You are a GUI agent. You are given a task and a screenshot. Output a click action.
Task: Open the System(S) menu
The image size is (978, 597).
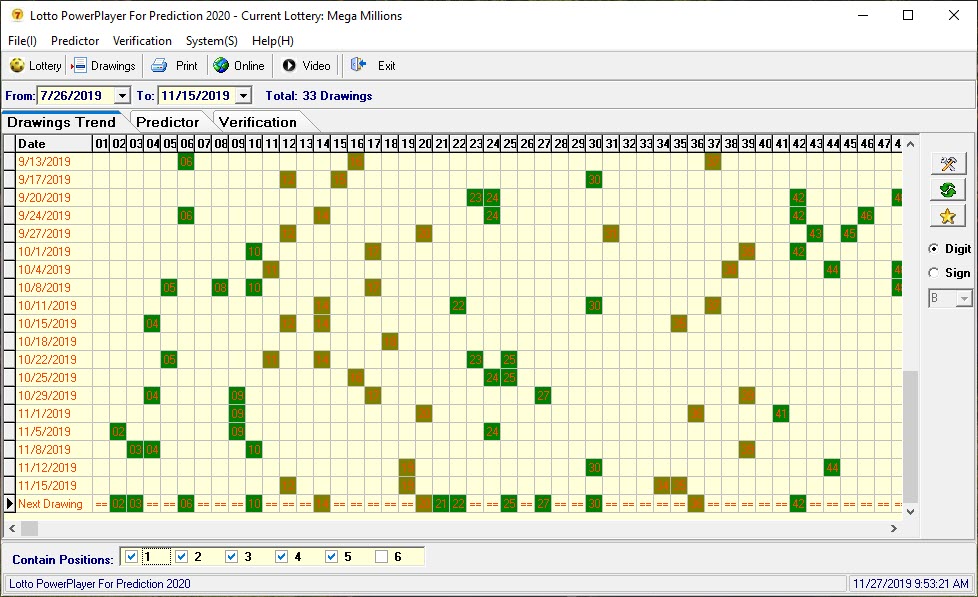(x=211, y=41)
